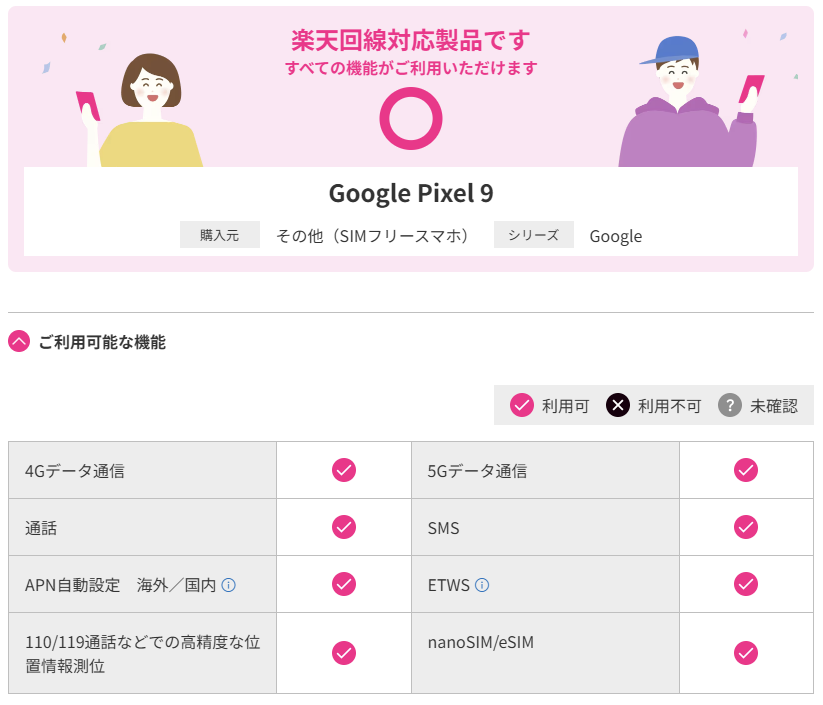Viewport: 823px width, 705px height.
Task: Collapse the ご利用可能な機能 section chevron
Action: coord(19,341)
